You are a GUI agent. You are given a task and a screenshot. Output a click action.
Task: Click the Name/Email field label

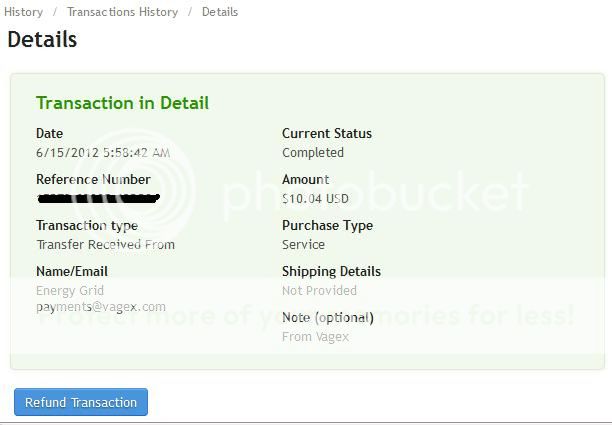72,271
